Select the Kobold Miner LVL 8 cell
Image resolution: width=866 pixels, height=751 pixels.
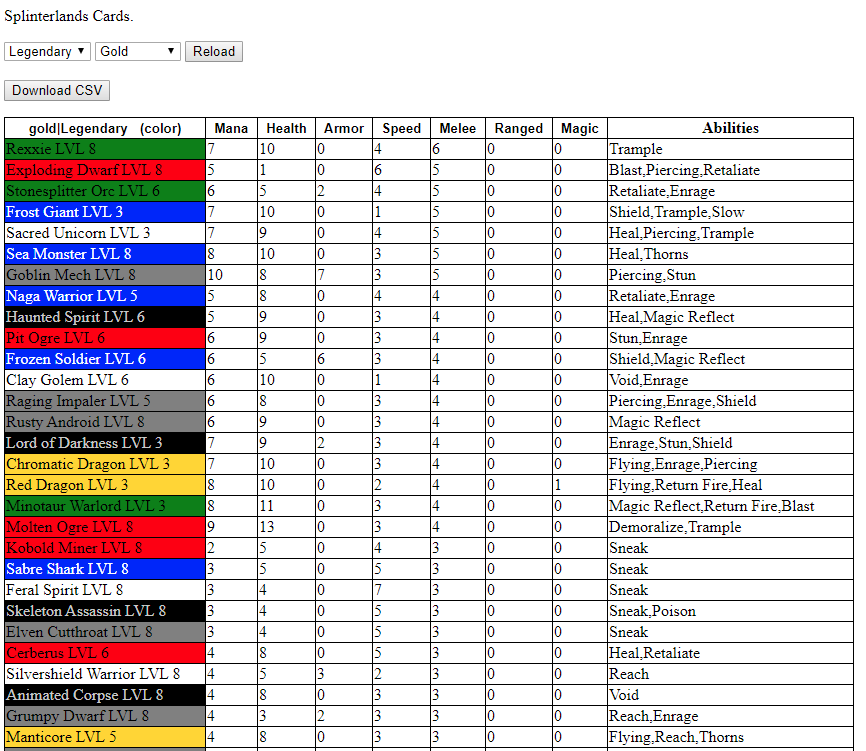pos(105,548)
